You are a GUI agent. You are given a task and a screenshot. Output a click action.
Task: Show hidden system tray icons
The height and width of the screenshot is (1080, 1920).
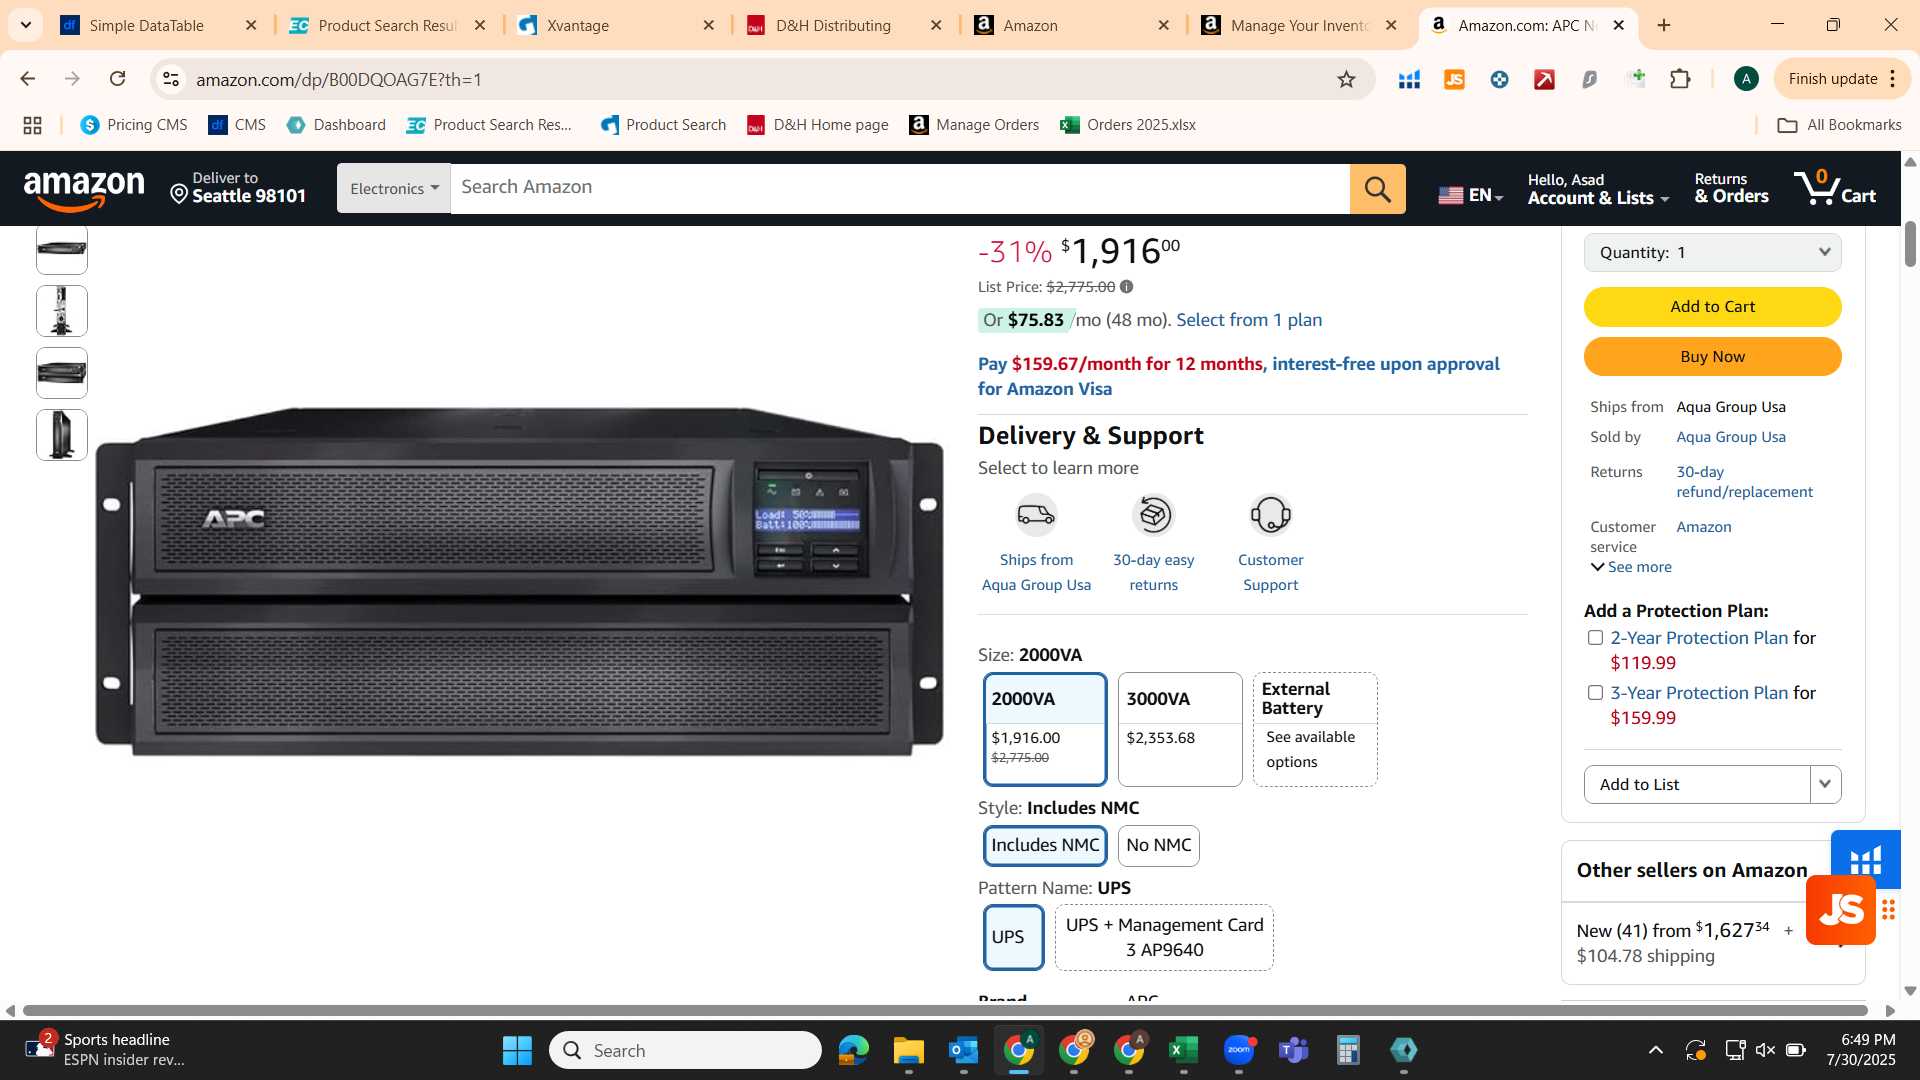click(x=1655, y=1050)
